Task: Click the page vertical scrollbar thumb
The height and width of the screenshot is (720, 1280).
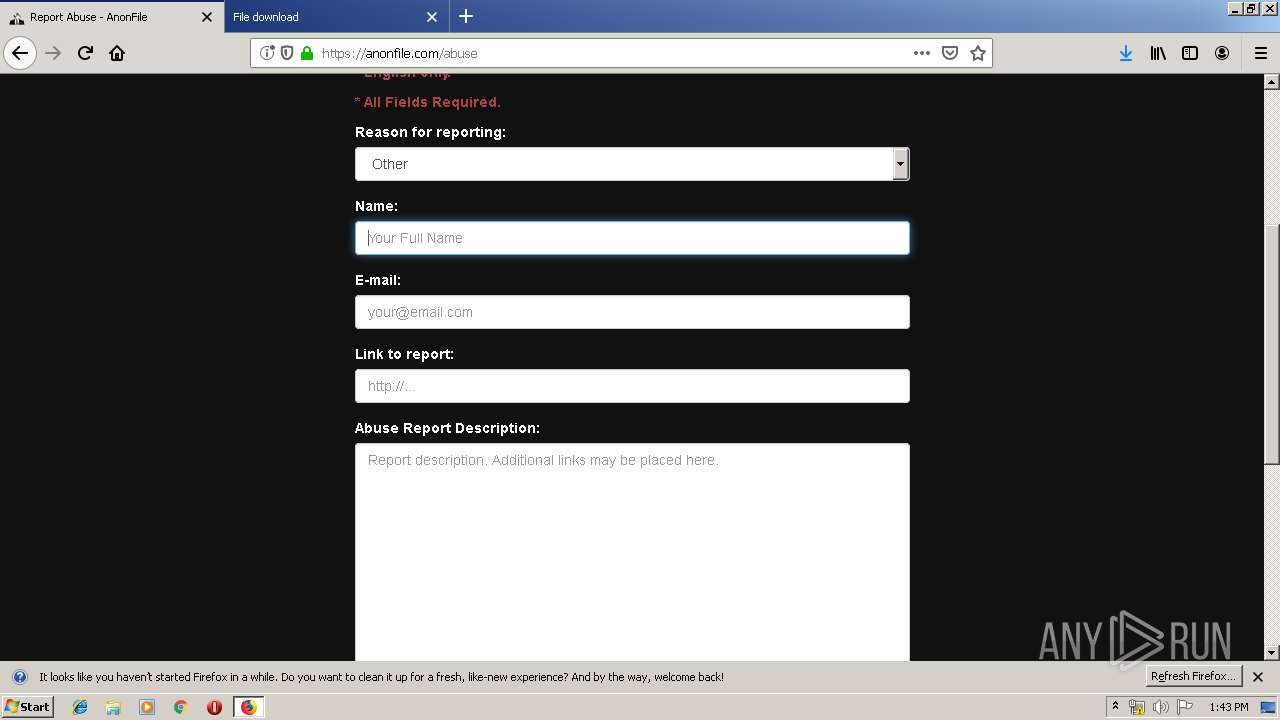Action: (x=1272, y=344)
